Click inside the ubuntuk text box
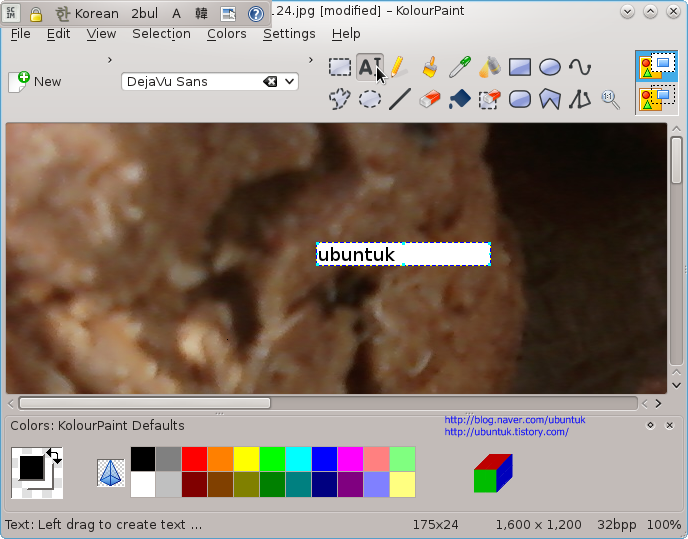688x539 pixels. (x=403, y=254)
